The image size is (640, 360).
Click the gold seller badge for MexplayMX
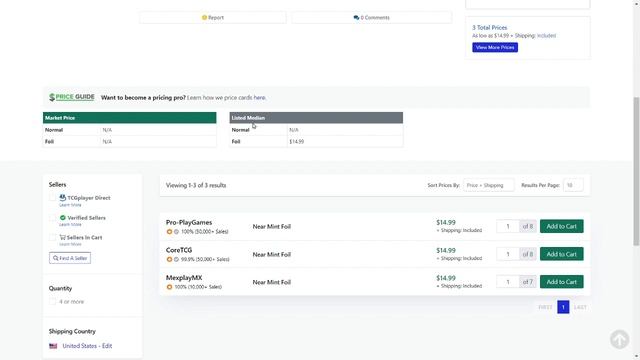[x=169, y=287]
